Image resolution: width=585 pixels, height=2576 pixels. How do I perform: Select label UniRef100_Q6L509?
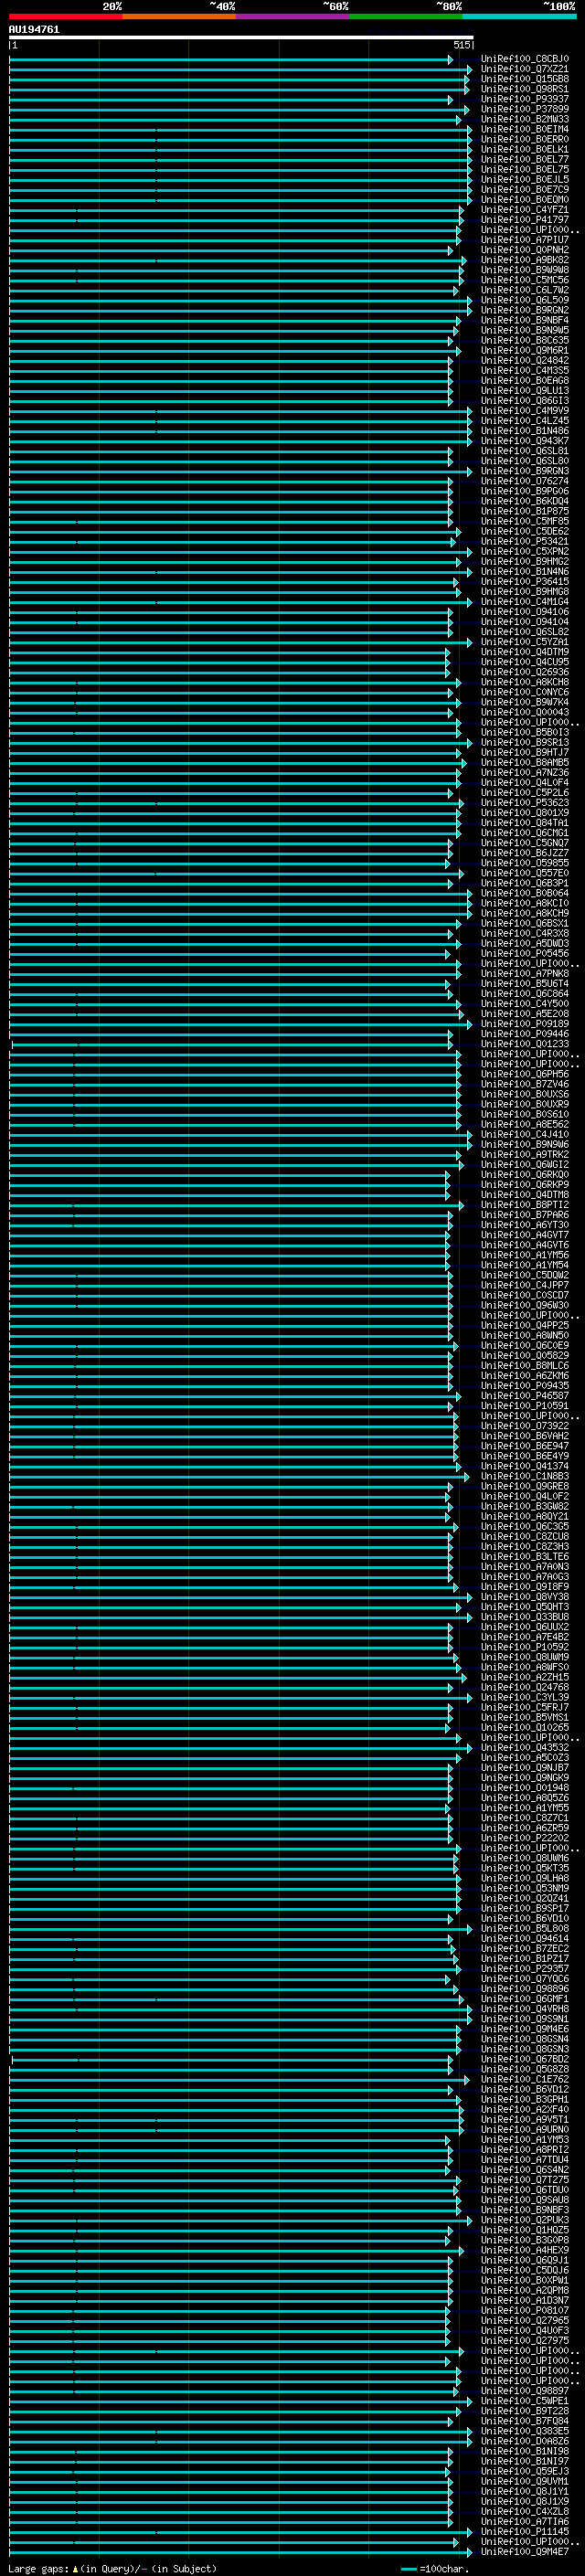pos(525,300)
